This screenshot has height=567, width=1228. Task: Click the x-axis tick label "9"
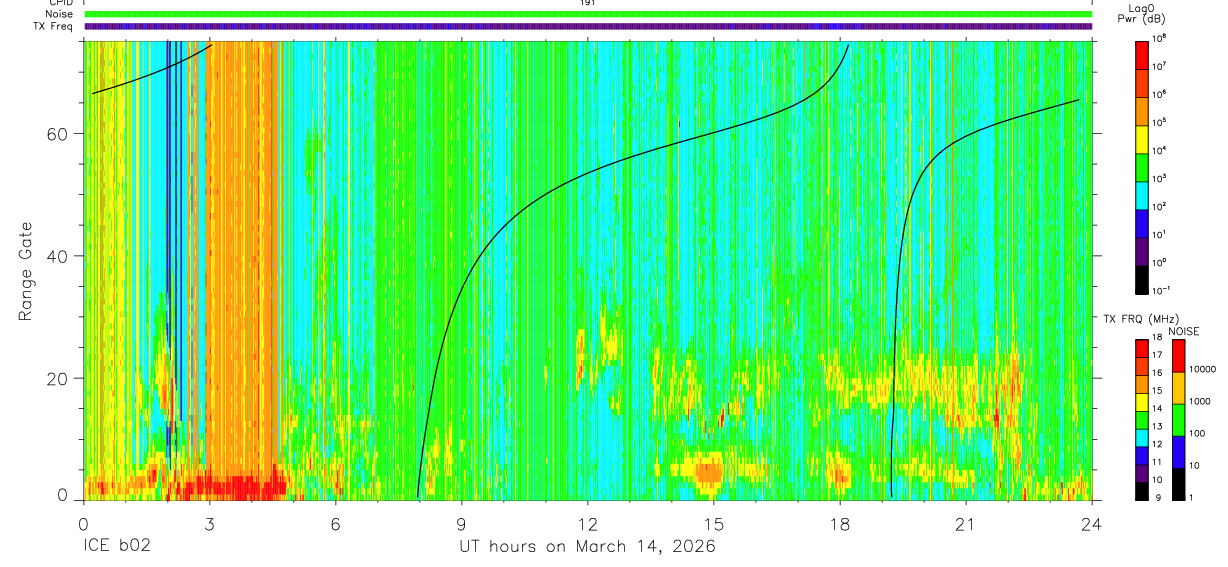(x=462, y=524)
